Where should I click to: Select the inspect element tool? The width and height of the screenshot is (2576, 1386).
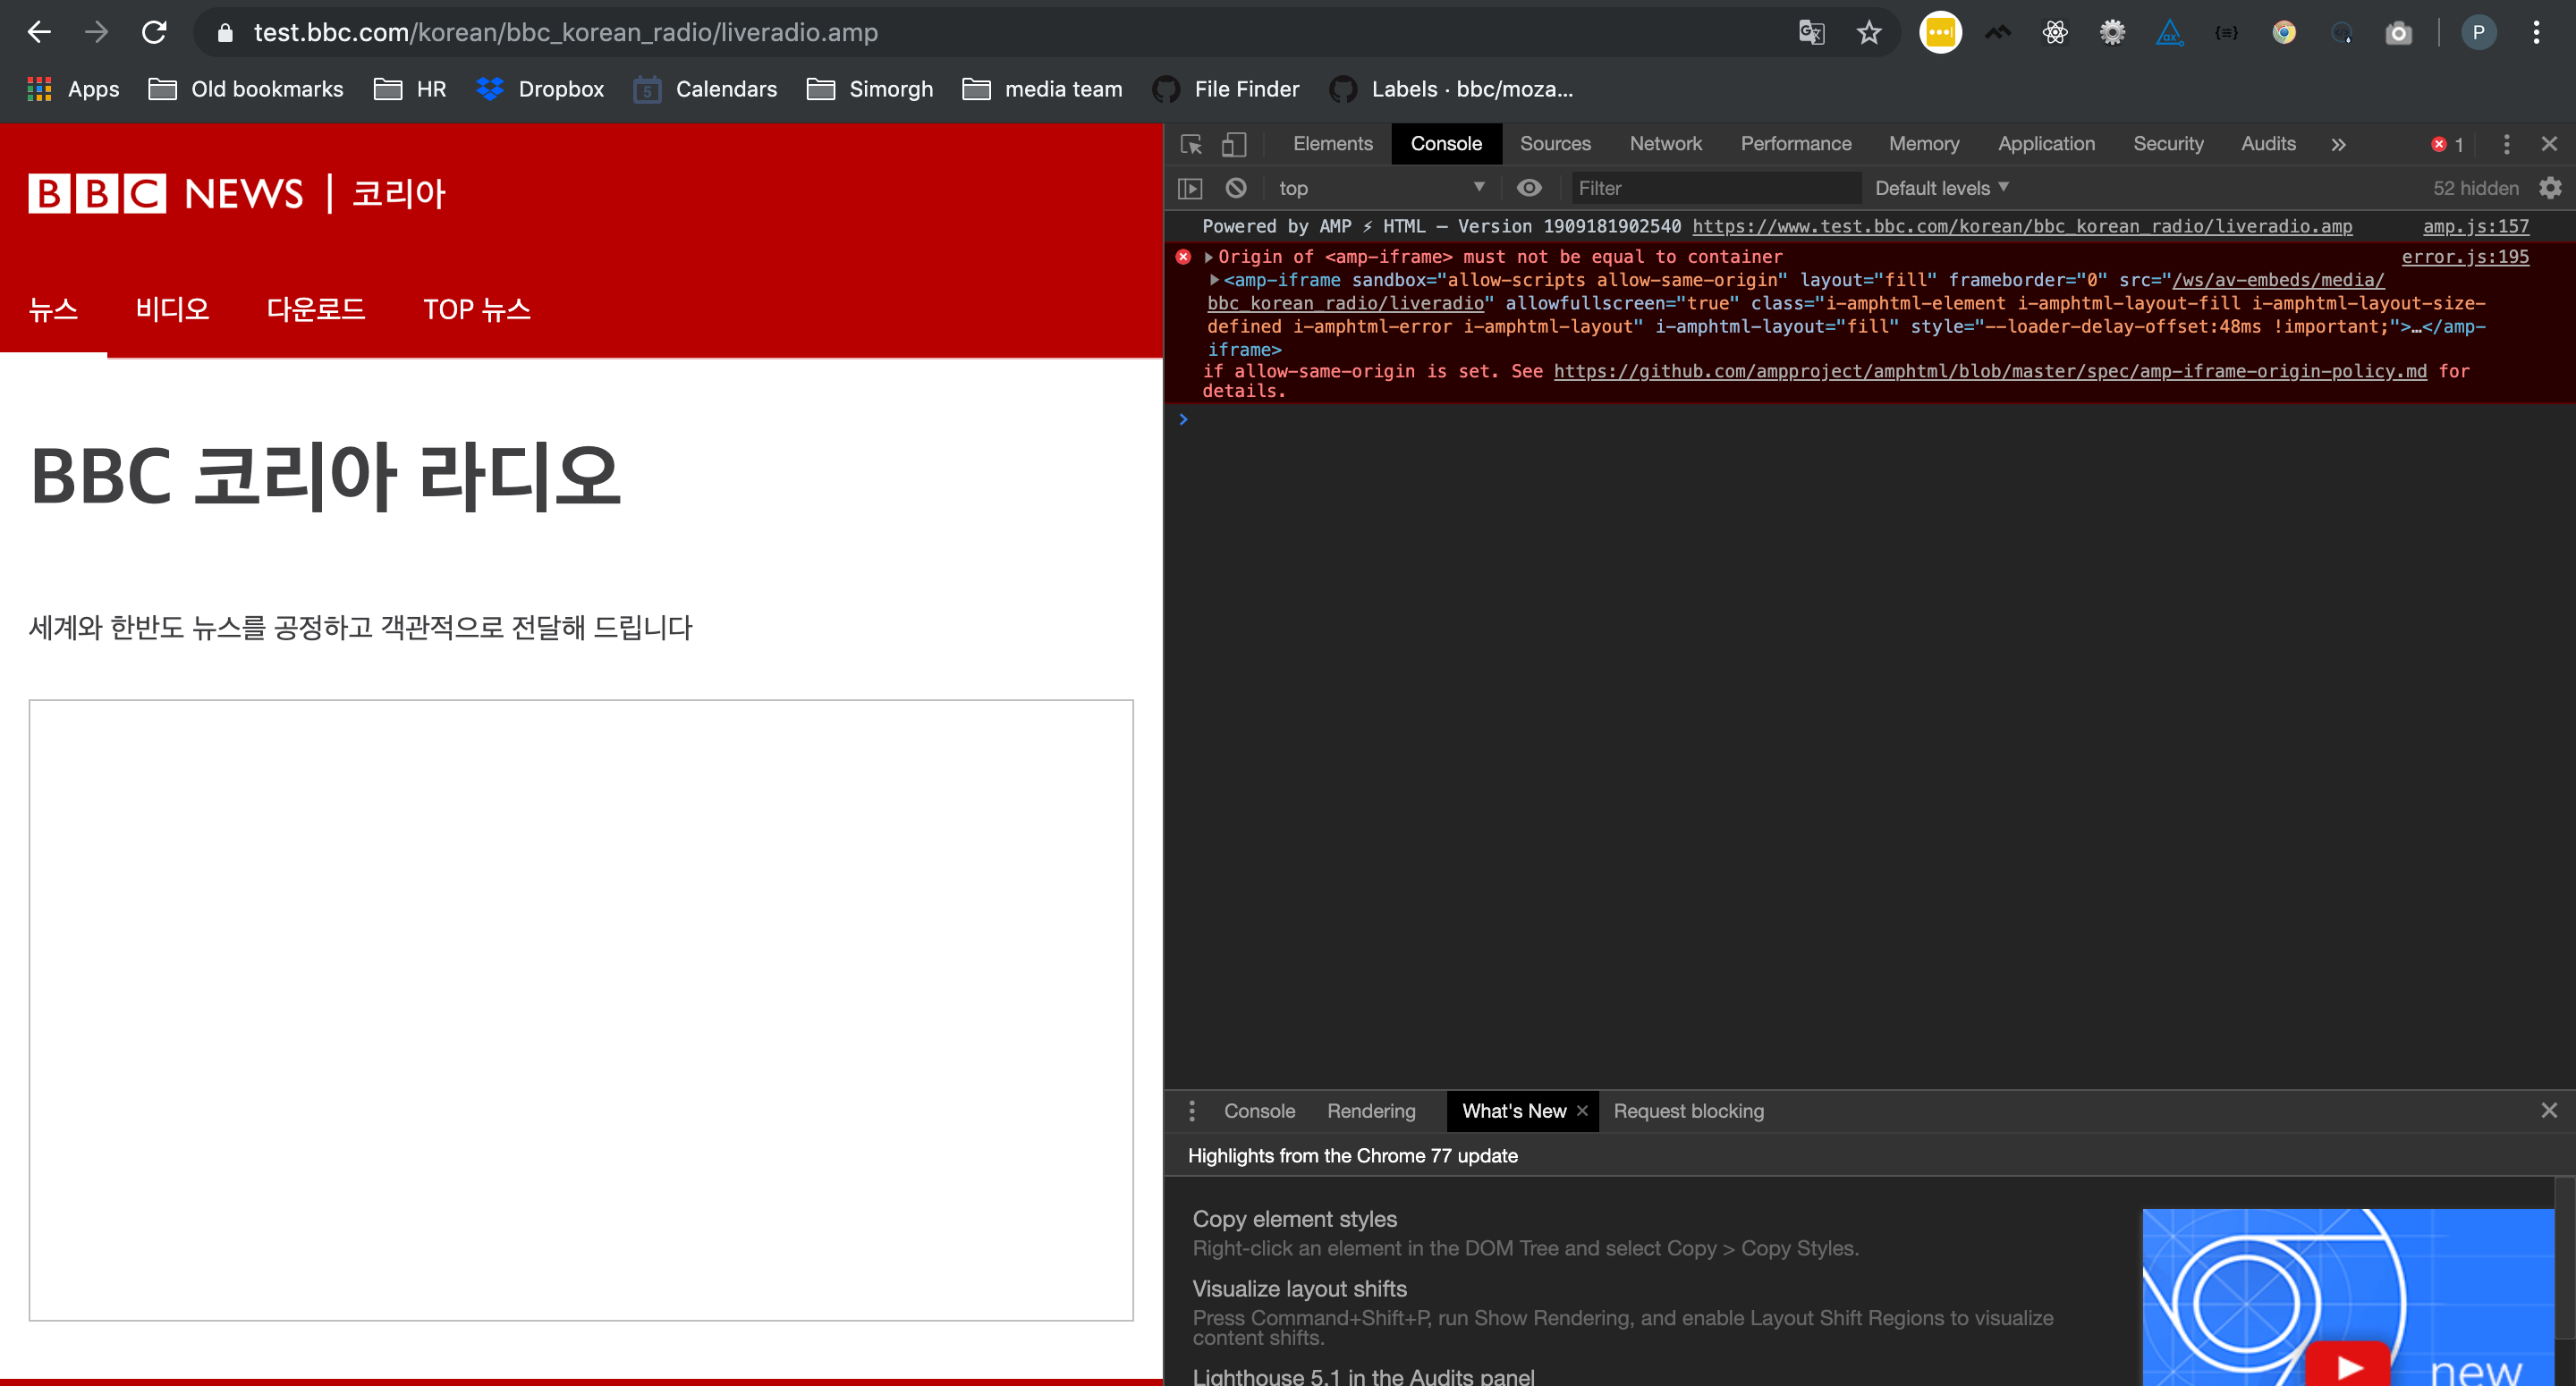click(1191, 145)
